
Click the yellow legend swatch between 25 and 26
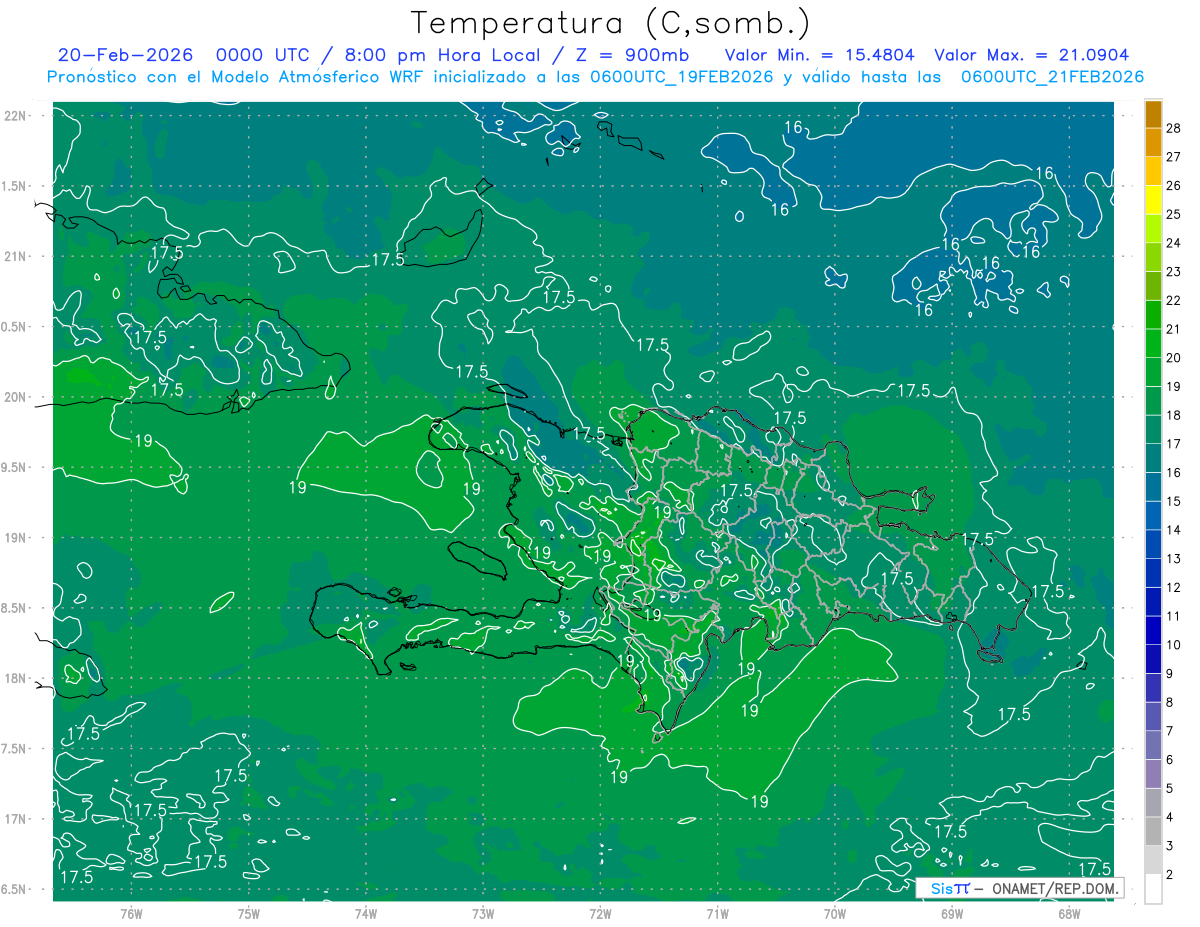coord(1153,200)
